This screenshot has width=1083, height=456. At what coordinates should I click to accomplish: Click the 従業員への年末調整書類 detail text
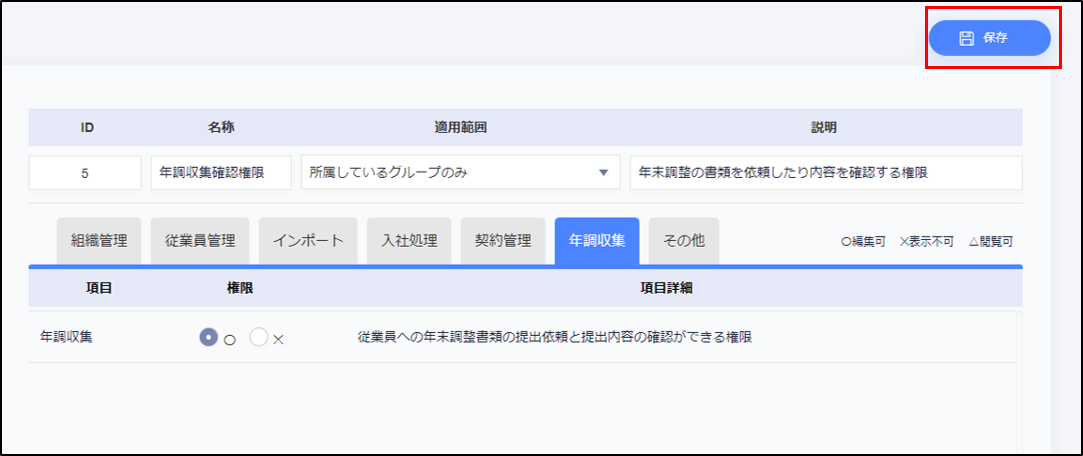[554, 337]
